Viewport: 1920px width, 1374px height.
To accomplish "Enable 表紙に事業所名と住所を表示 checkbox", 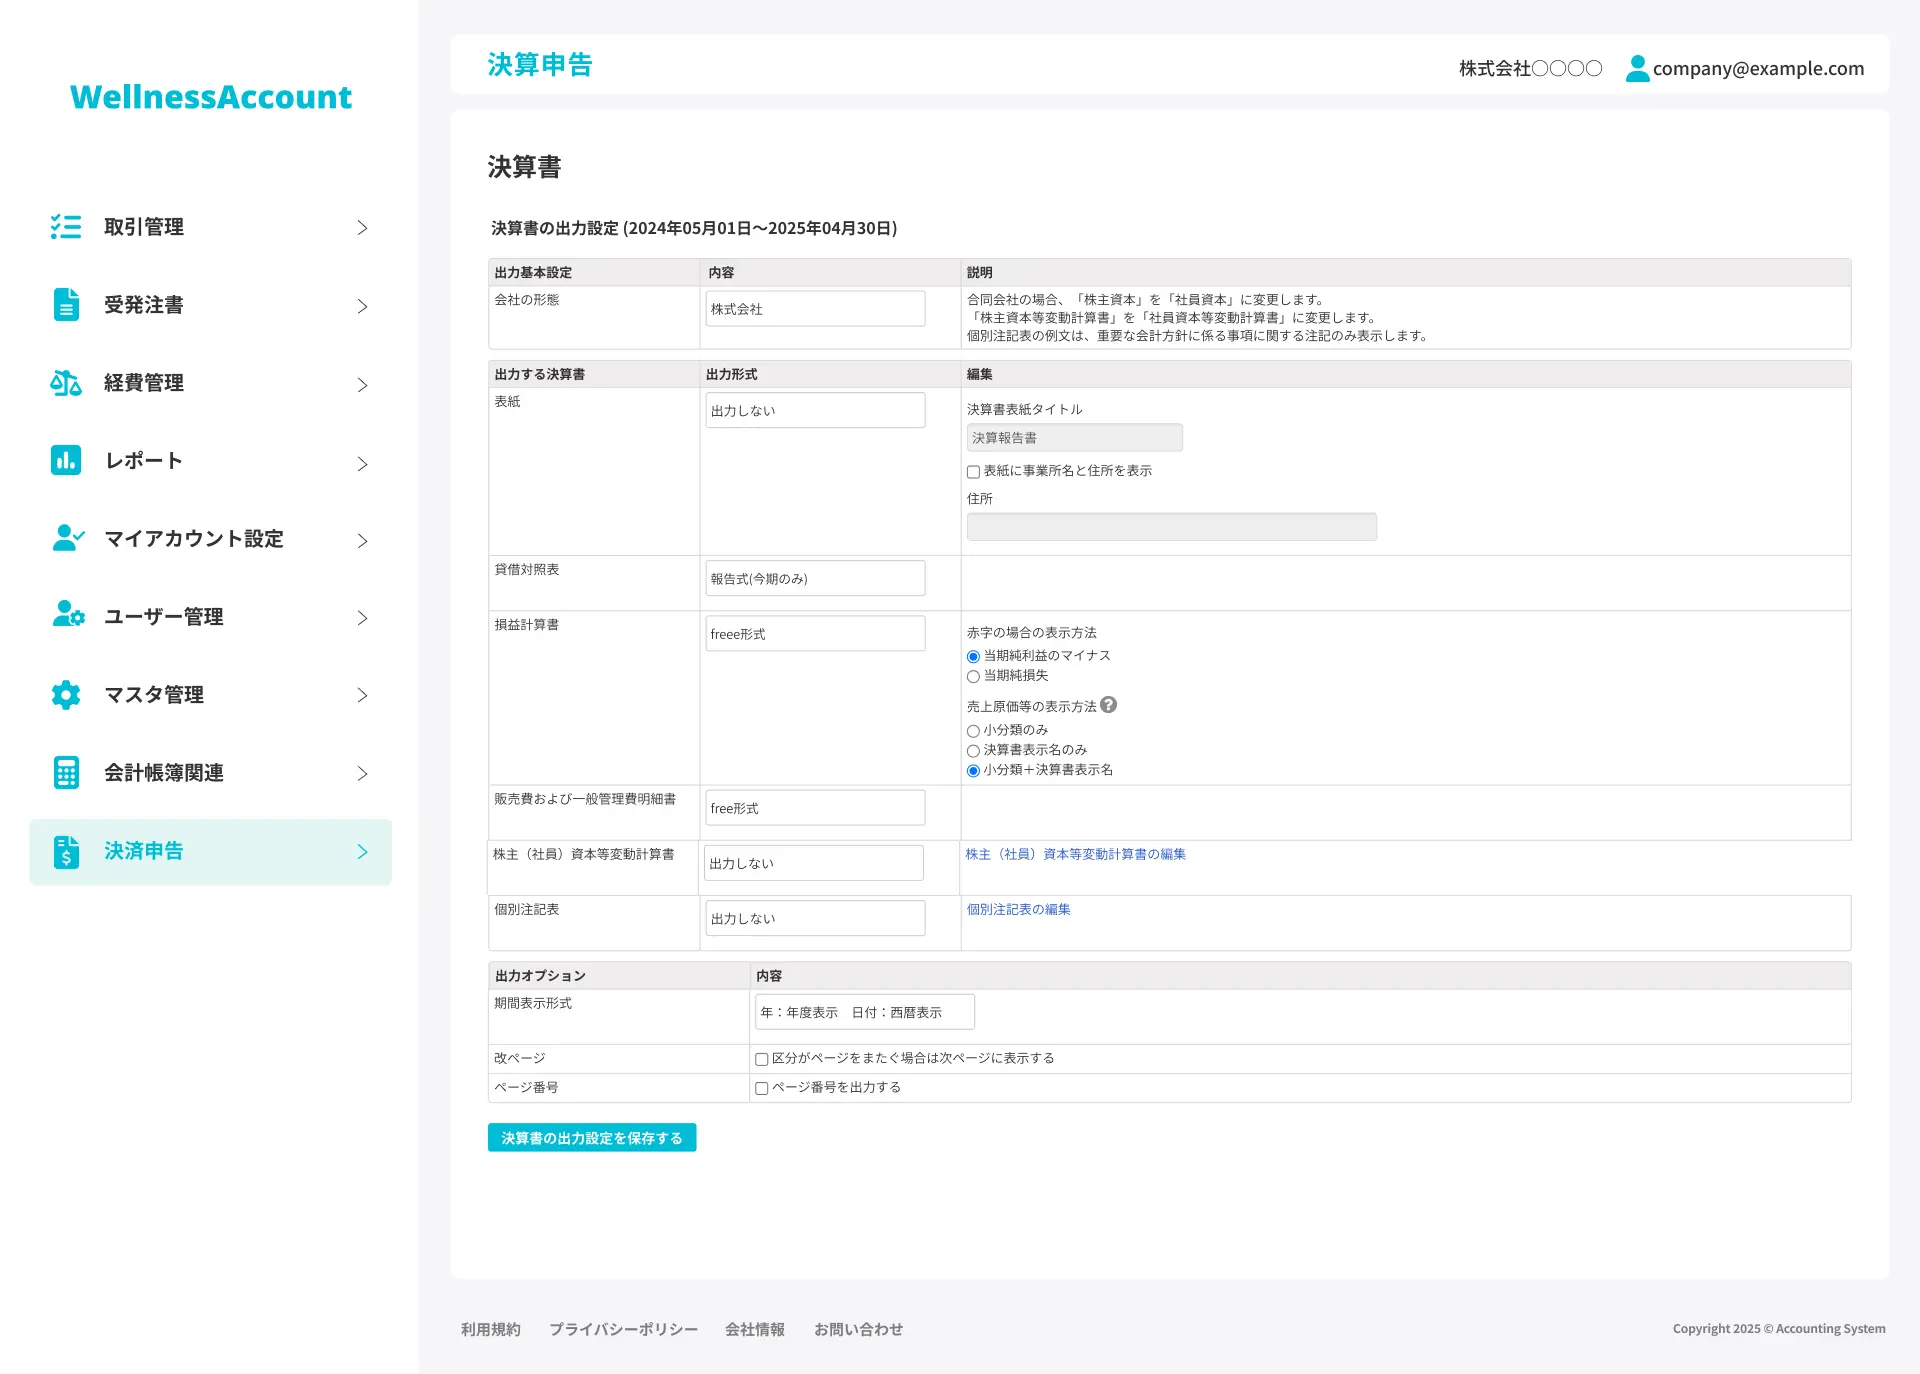I will click(x=973, y=472).
